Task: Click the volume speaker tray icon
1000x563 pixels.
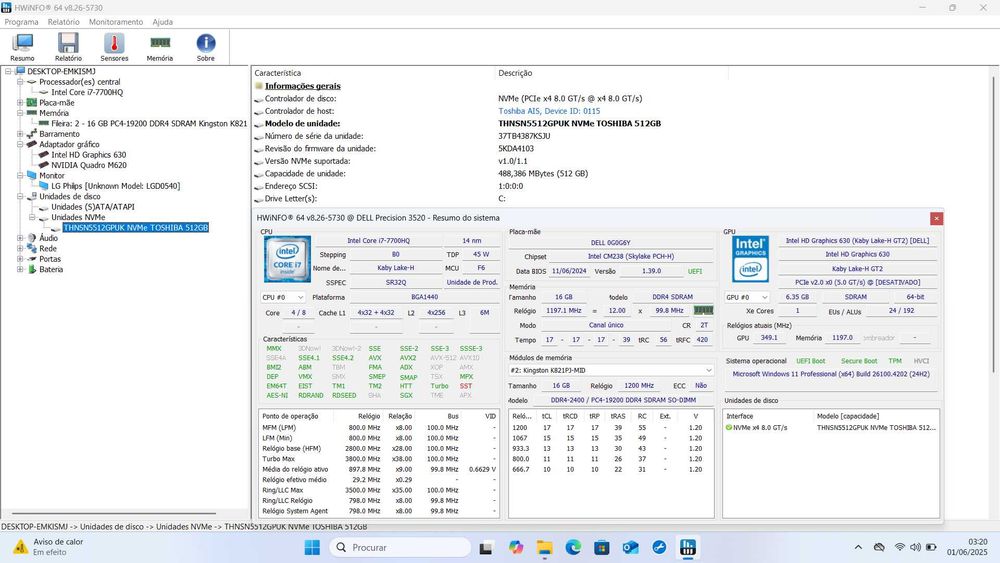Action: [x=915, y=547]
